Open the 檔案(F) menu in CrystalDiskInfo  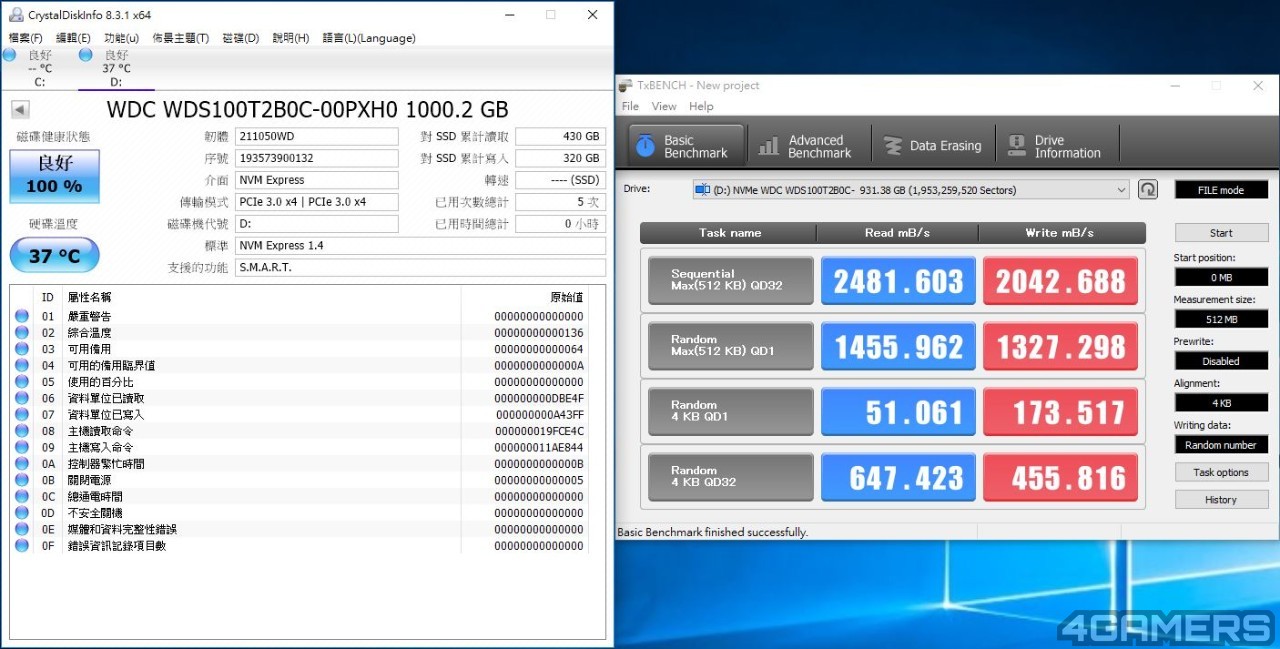[25, 38]
